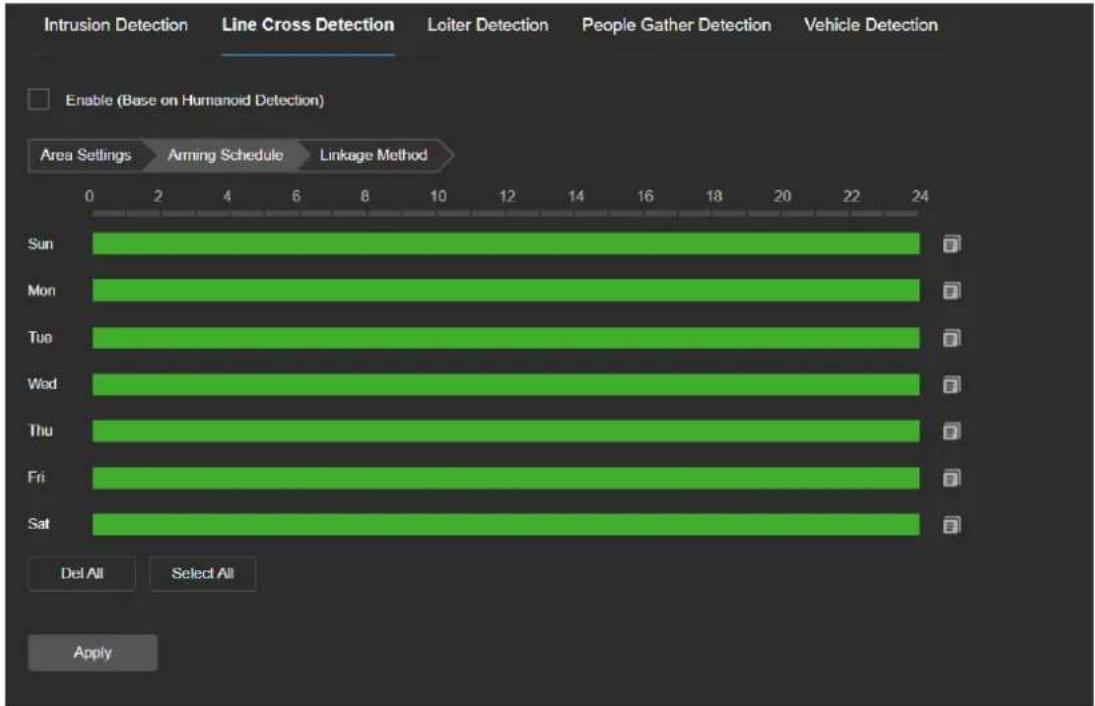This screenshot has height=706, width=1095.
Task: Click the 'Wed' day label
Action: point(42,384)
